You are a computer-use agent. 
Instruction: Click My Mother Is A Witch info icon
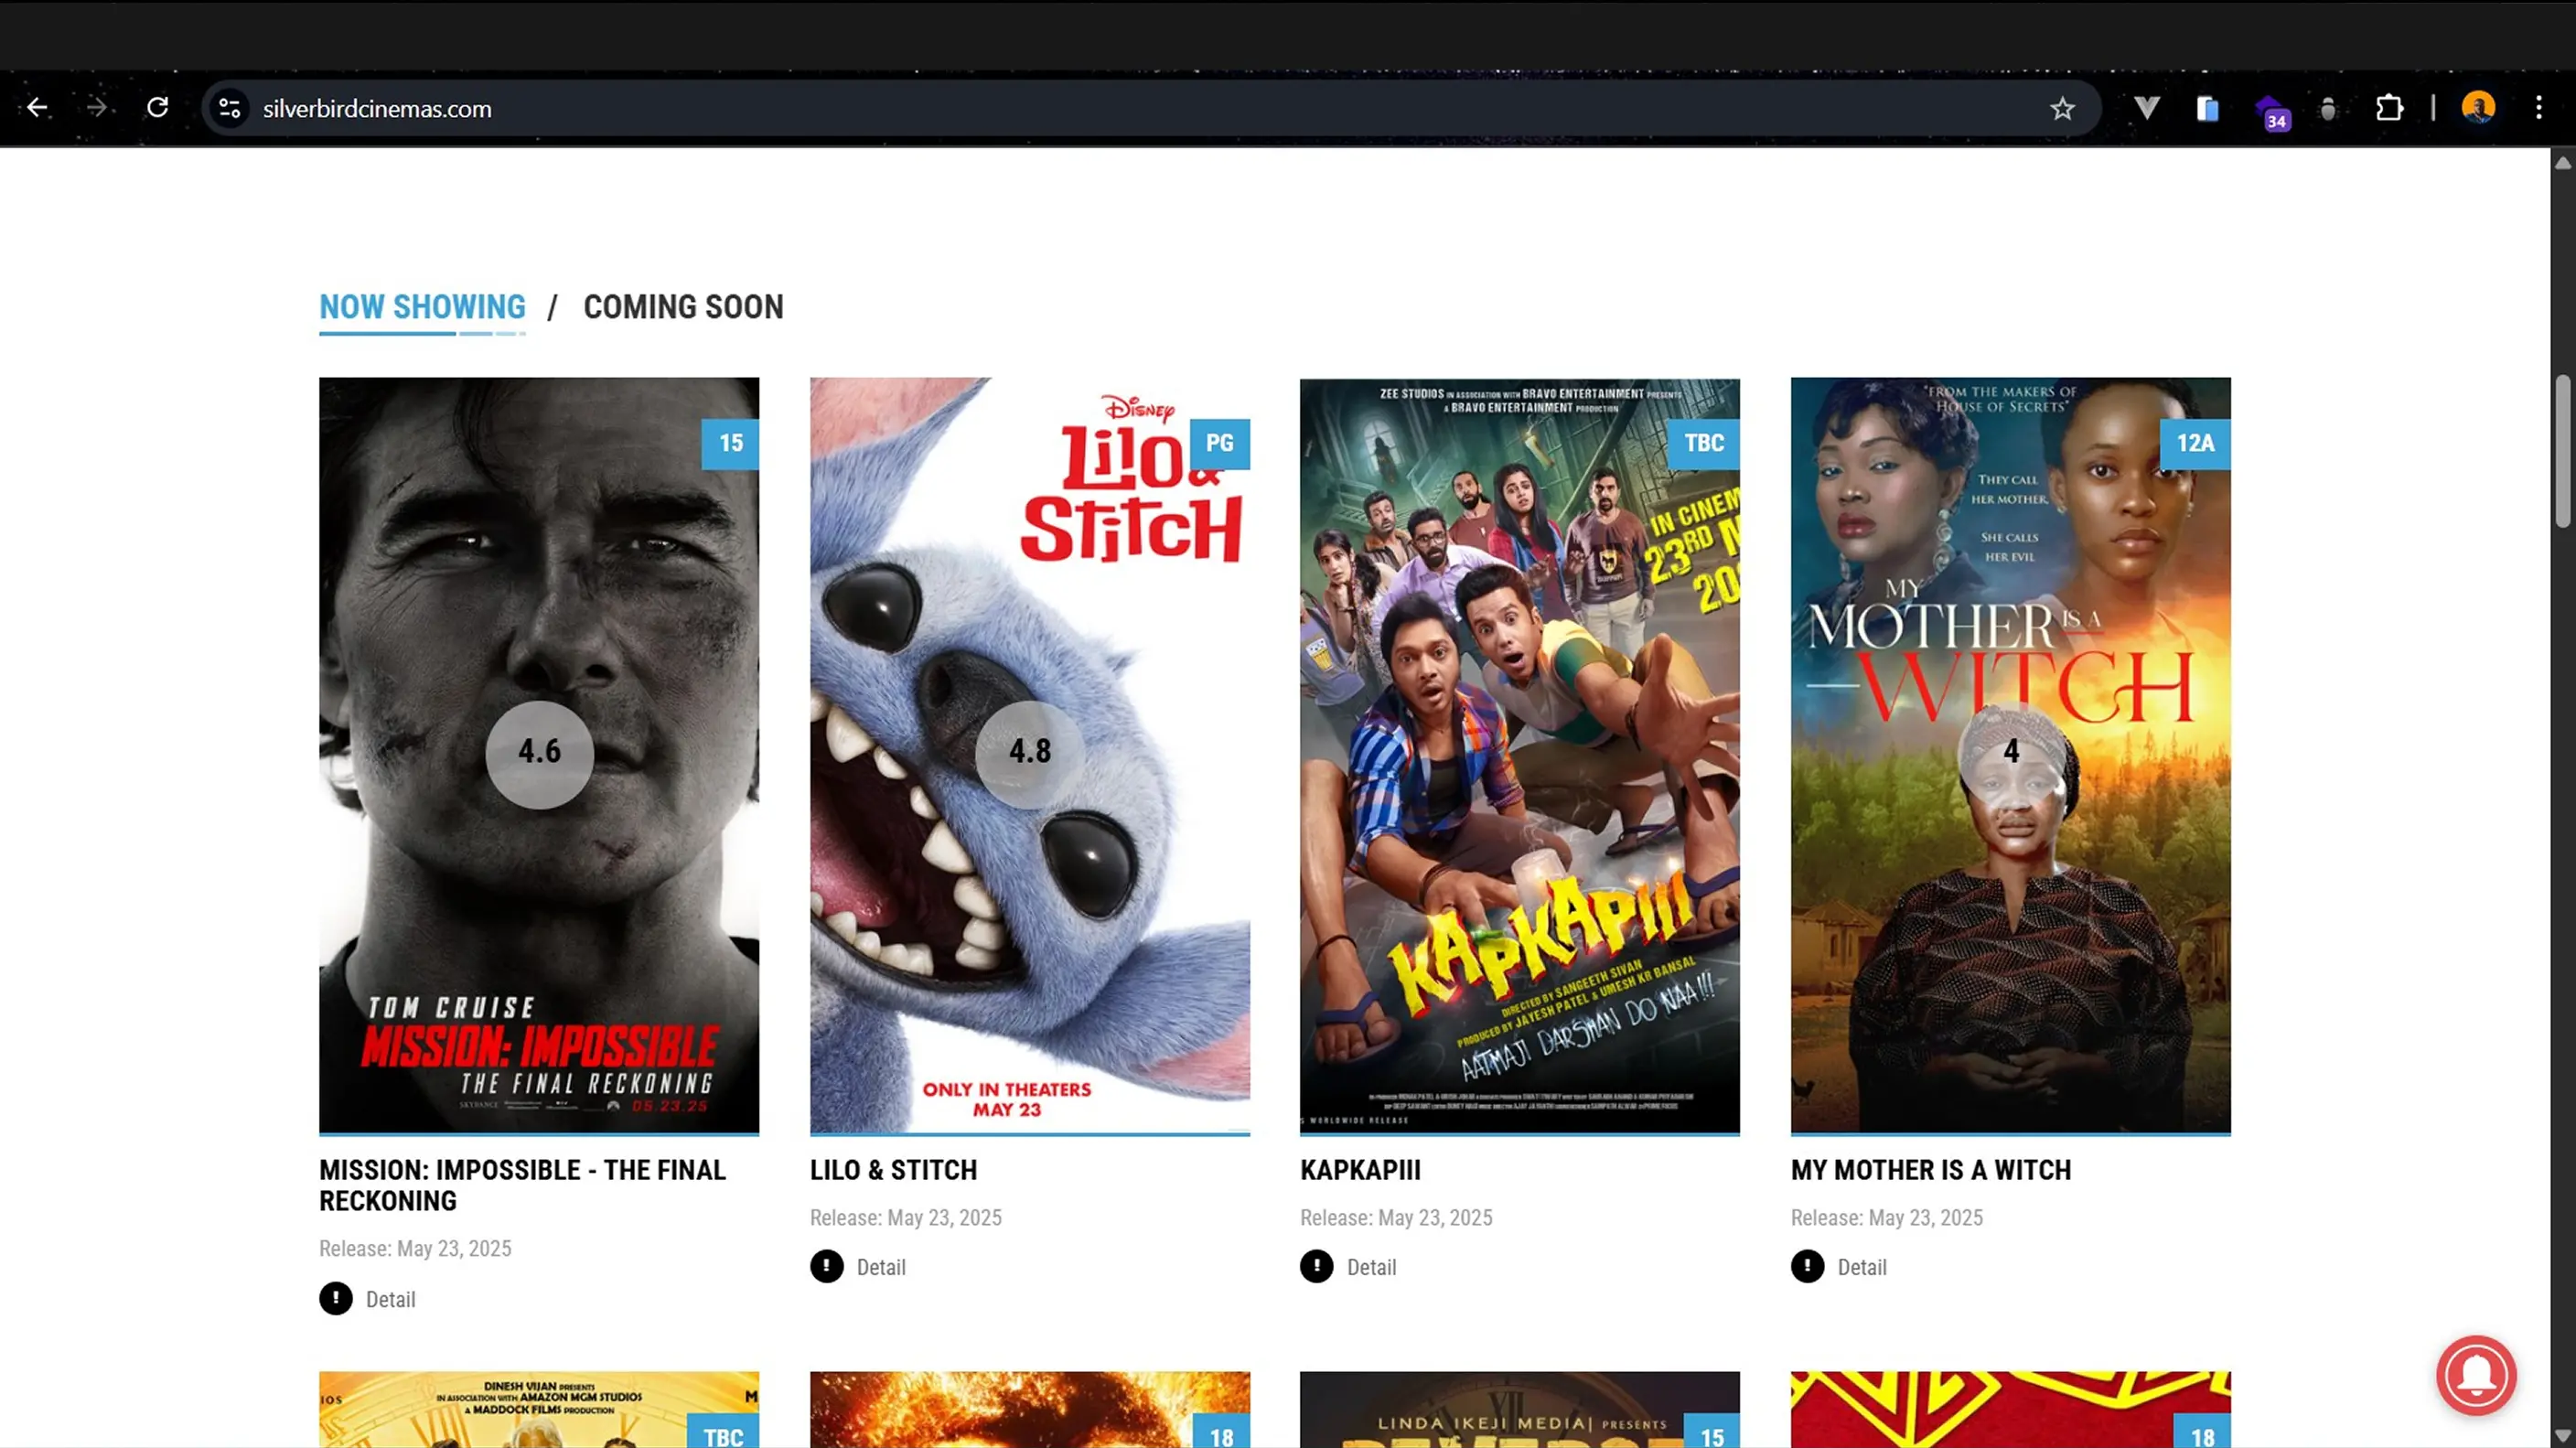[1807, 1266]
